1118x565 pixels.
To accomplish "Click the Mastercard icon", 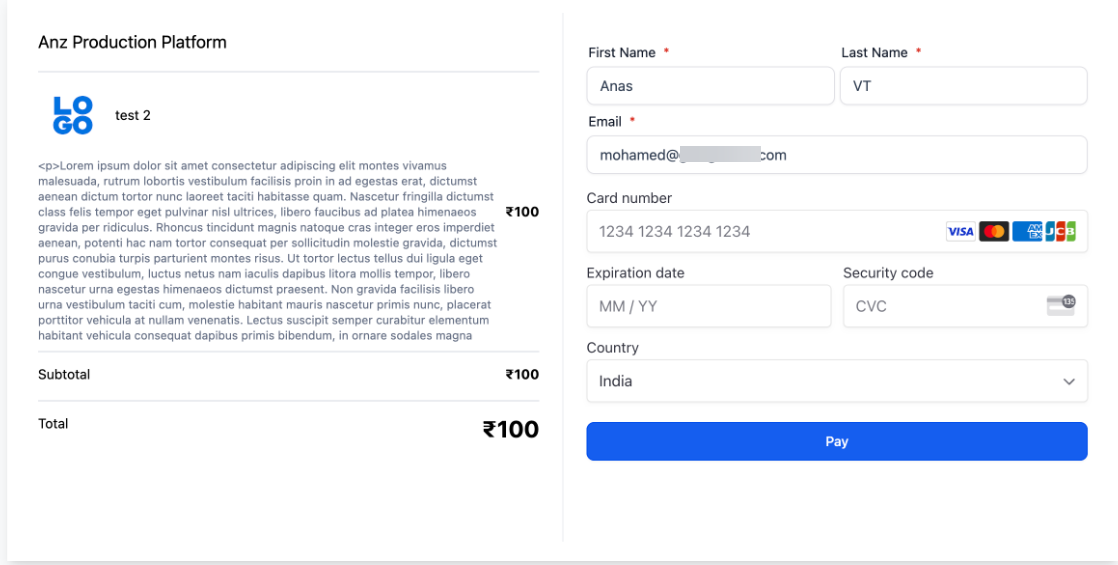I will (x=993, y=232).
